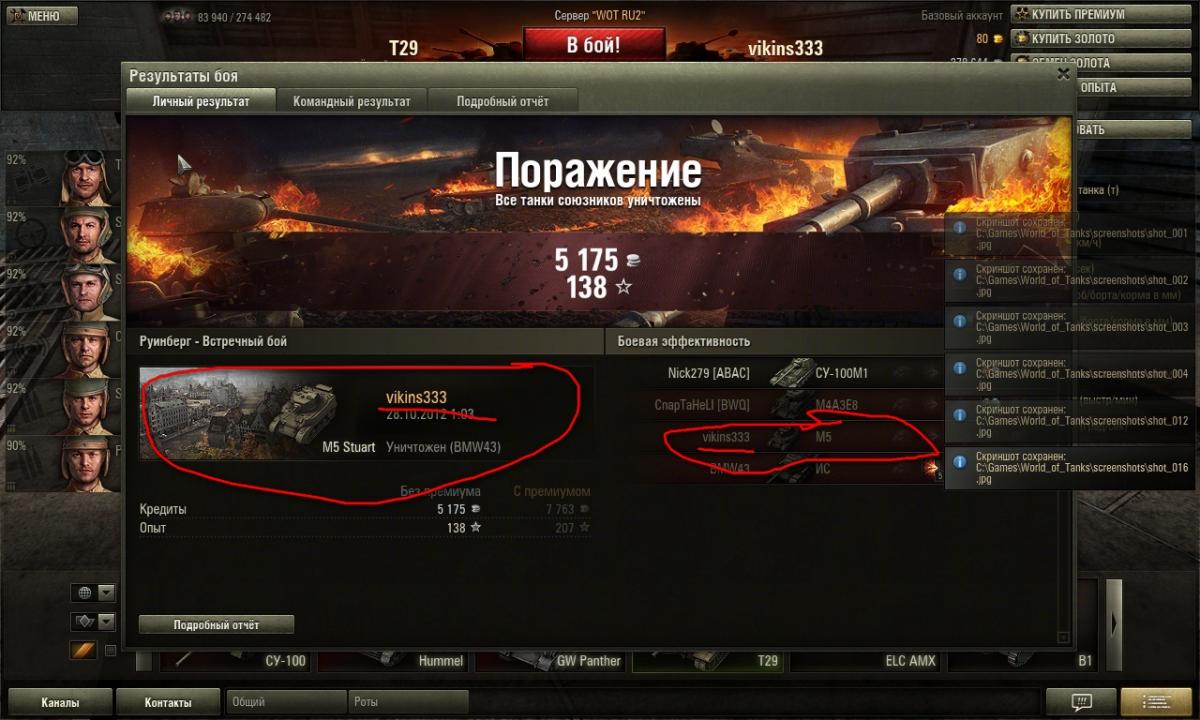Click the yellow notification center icon
1200x720 pixels.
click(1156, 702)
